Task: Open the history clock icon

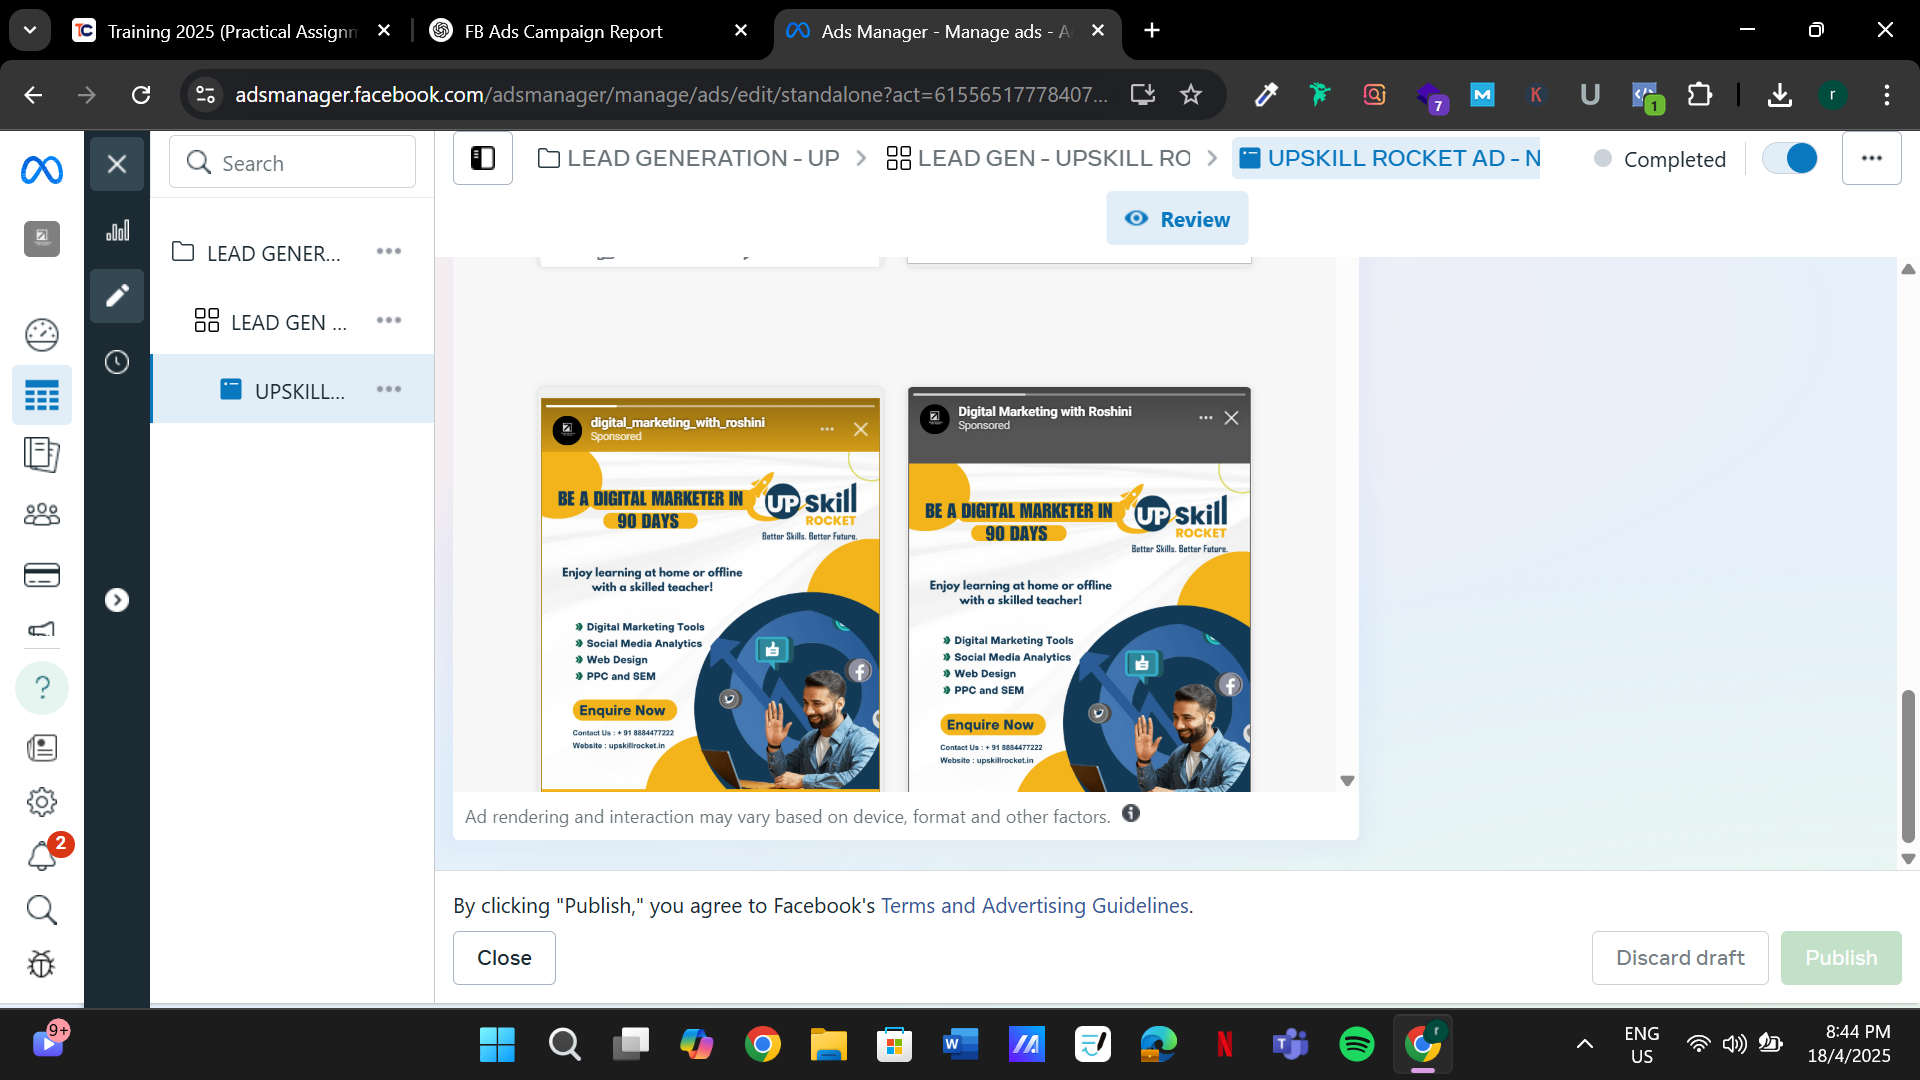Action: (x=117, y=362)
